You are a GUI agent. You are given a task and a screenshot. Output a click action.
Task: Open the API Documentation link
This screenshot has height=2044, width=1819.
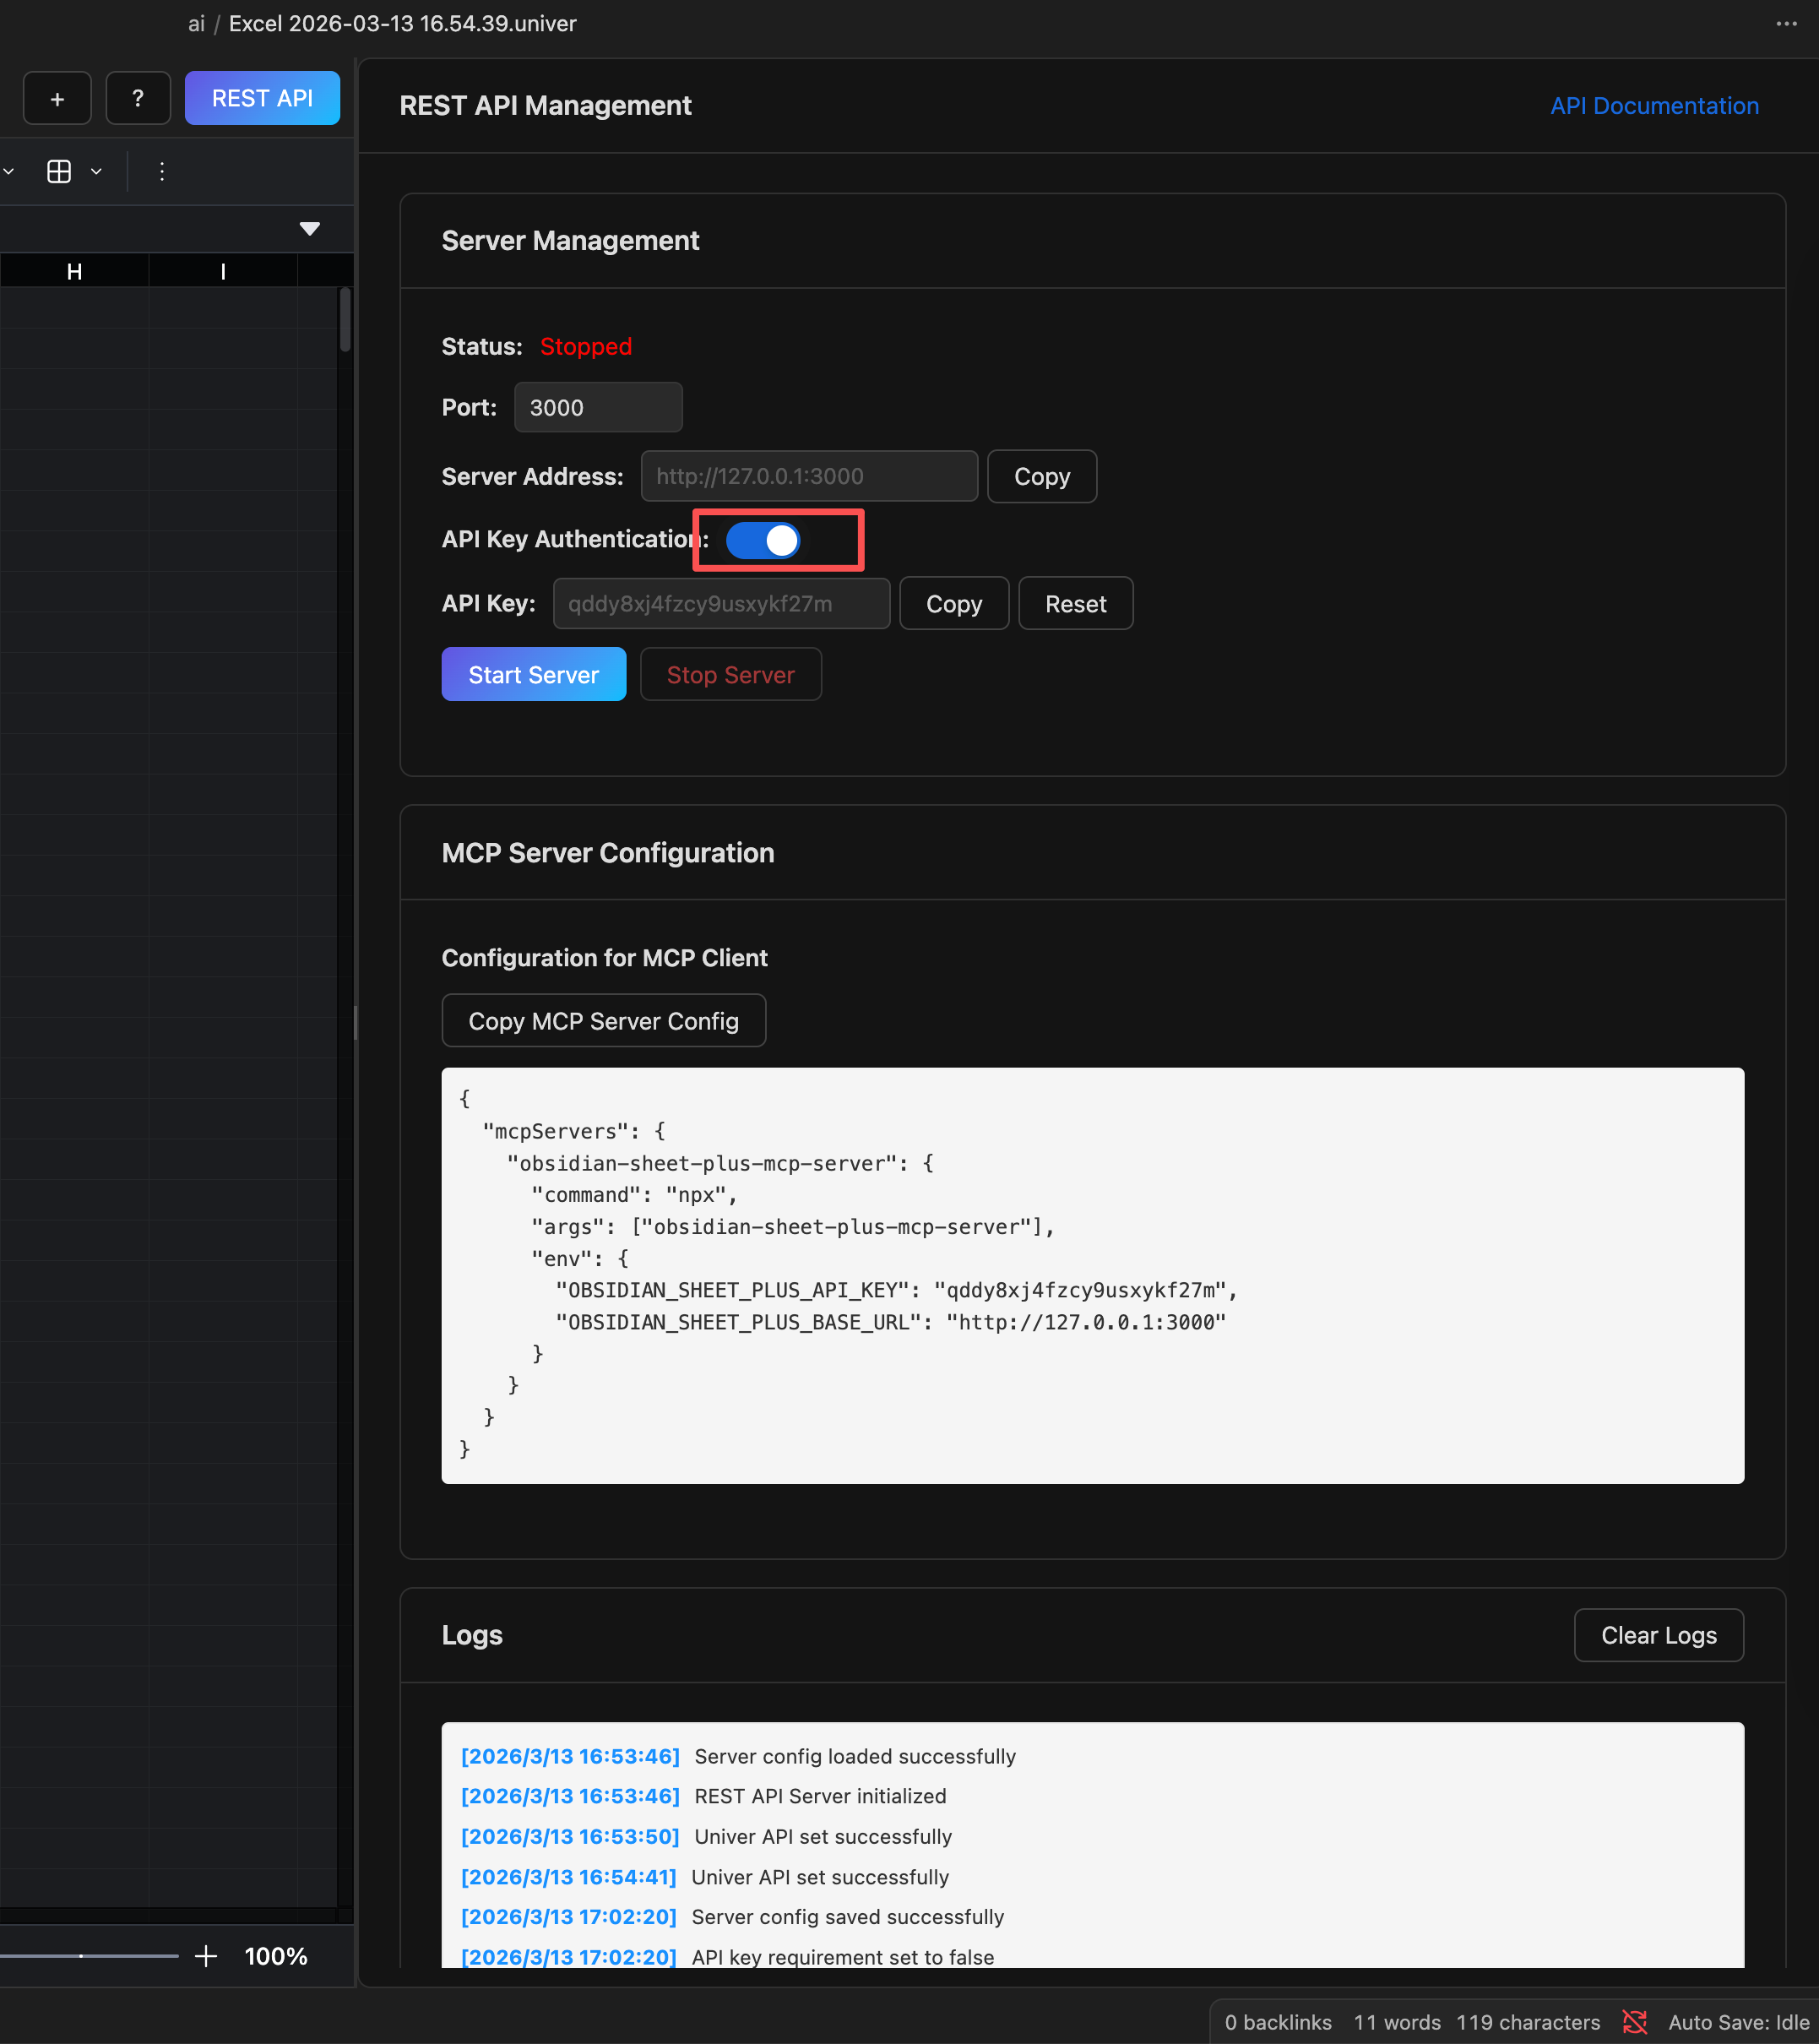coord(1654,106)
